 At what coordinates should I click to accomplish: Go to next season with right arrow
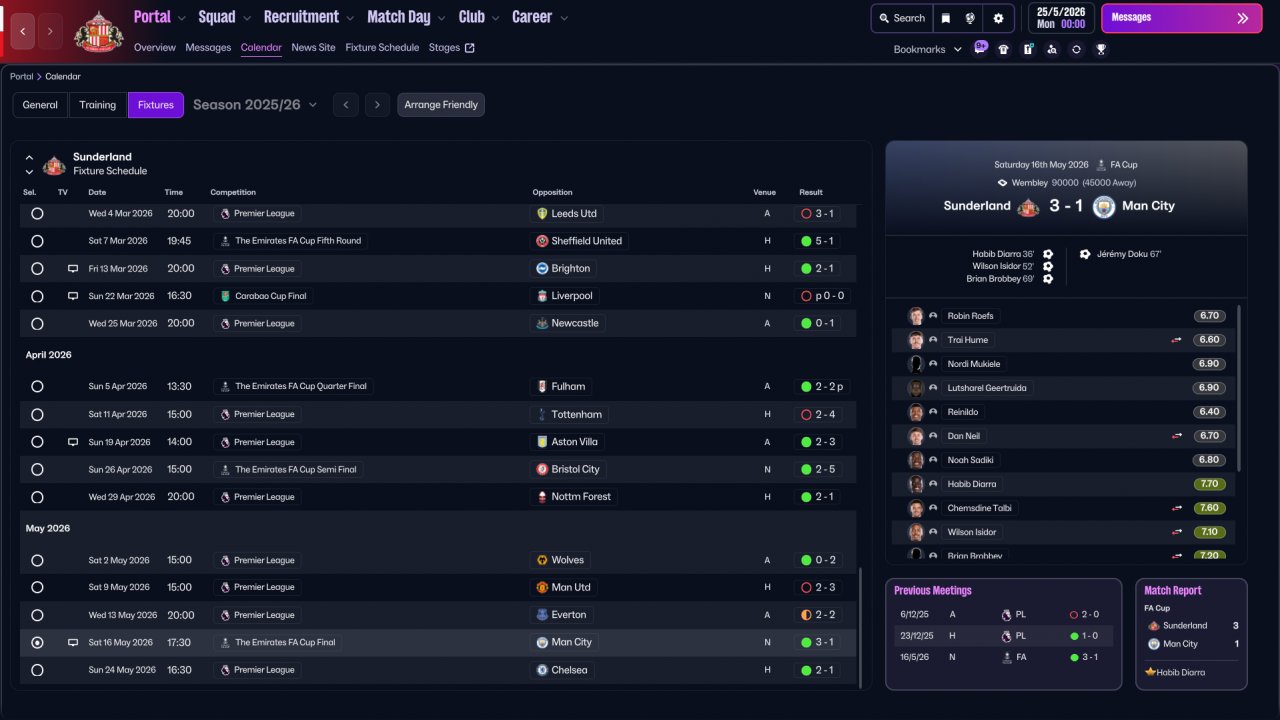[377, 105]
